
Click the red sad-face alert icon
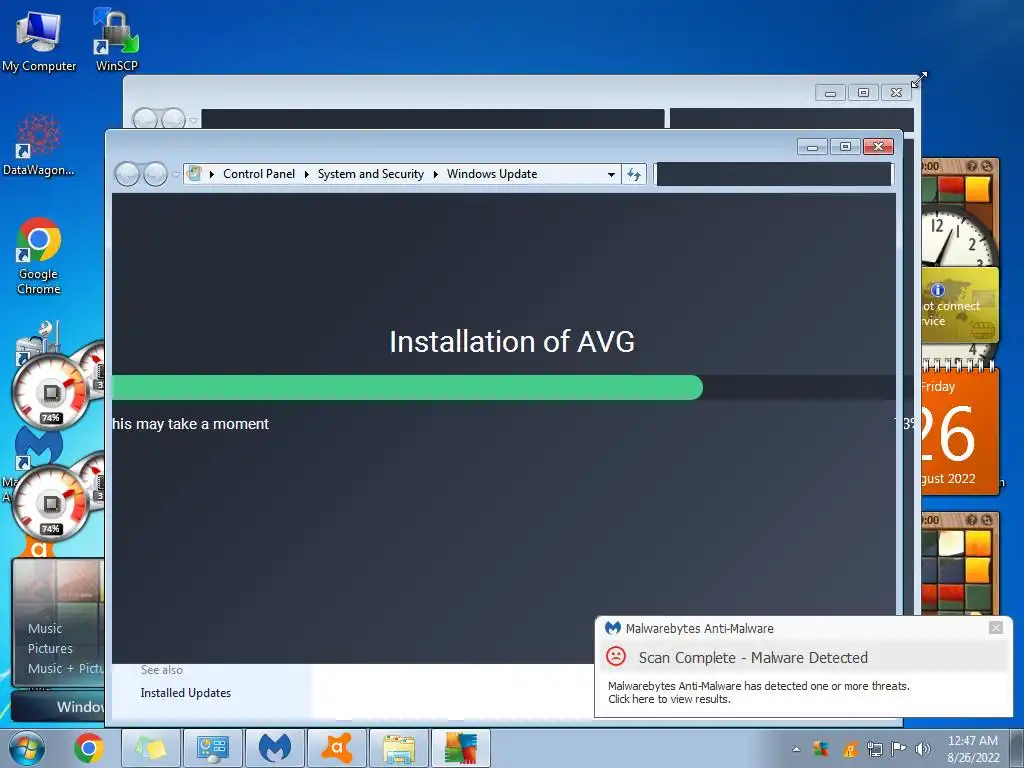[616, 656]
